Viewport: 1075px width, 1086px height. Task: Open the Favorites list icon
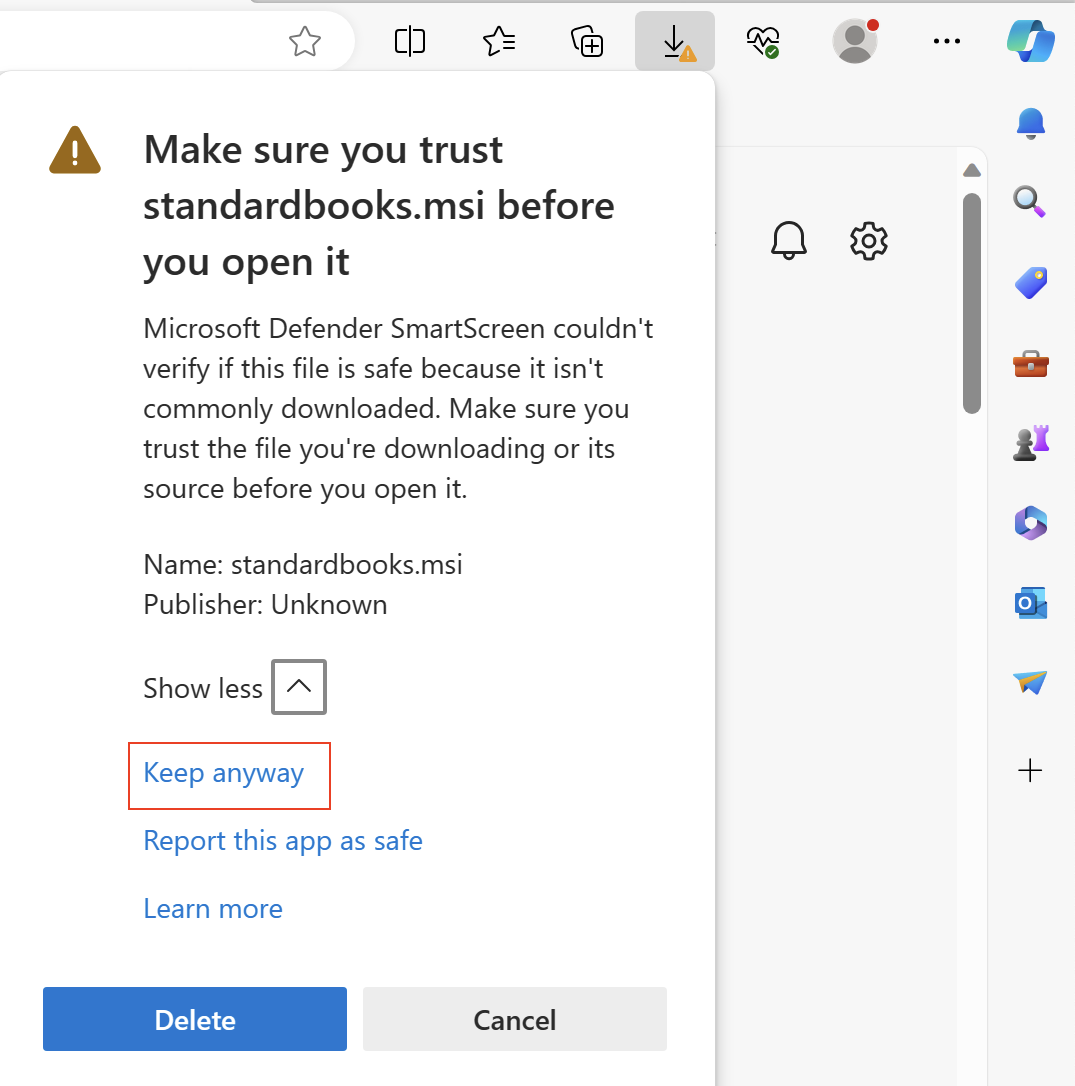click(498, 41)
